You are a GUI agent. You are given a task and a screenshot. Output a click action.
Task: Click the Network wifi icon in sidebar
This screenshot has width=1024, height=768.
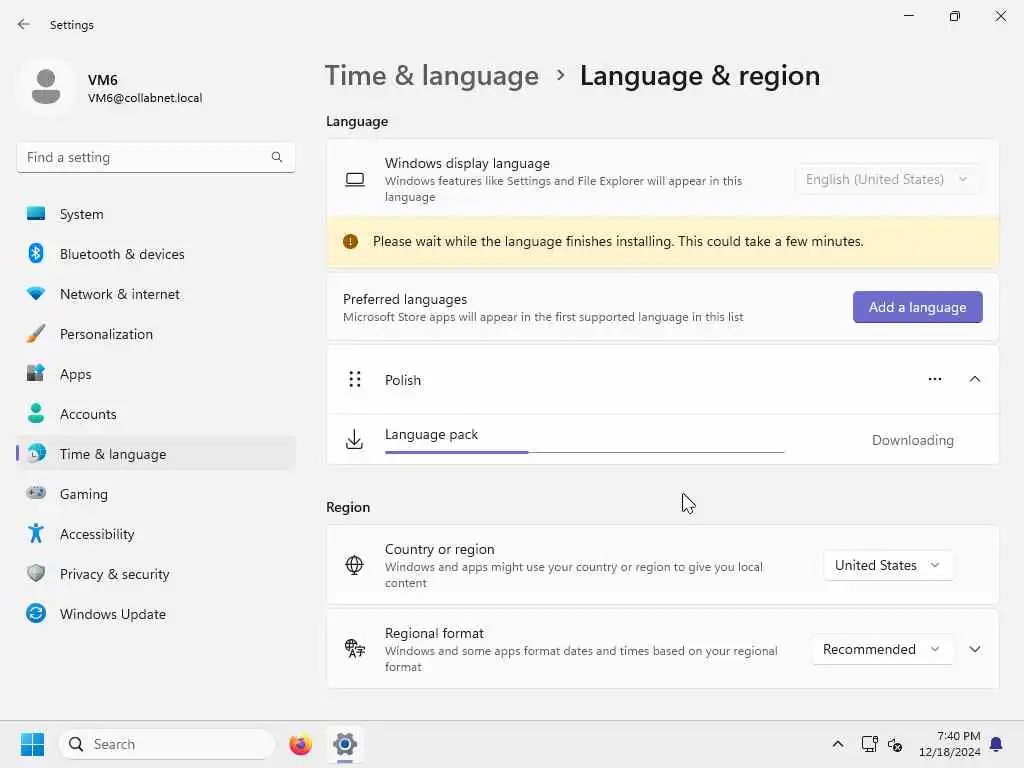(36, 293)
